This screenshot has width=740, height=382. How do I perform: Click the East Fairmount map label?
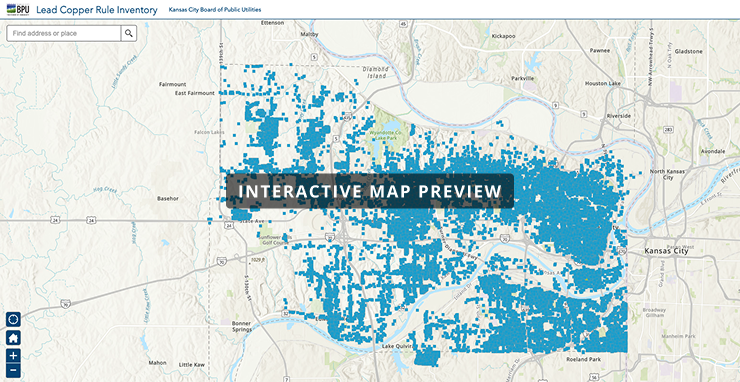pyautogui.click(x=194, y=93)
